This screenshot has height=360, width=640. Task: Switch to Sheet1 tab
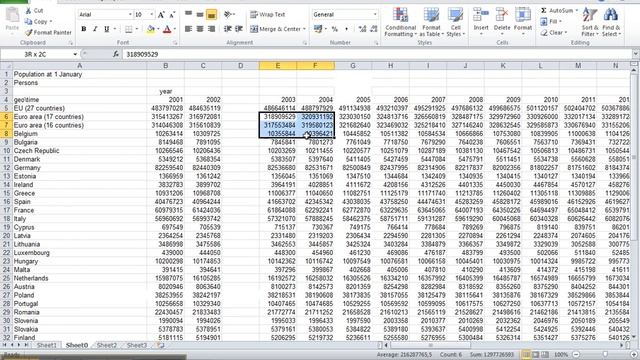pyautogui.click(x=47, y=345)
